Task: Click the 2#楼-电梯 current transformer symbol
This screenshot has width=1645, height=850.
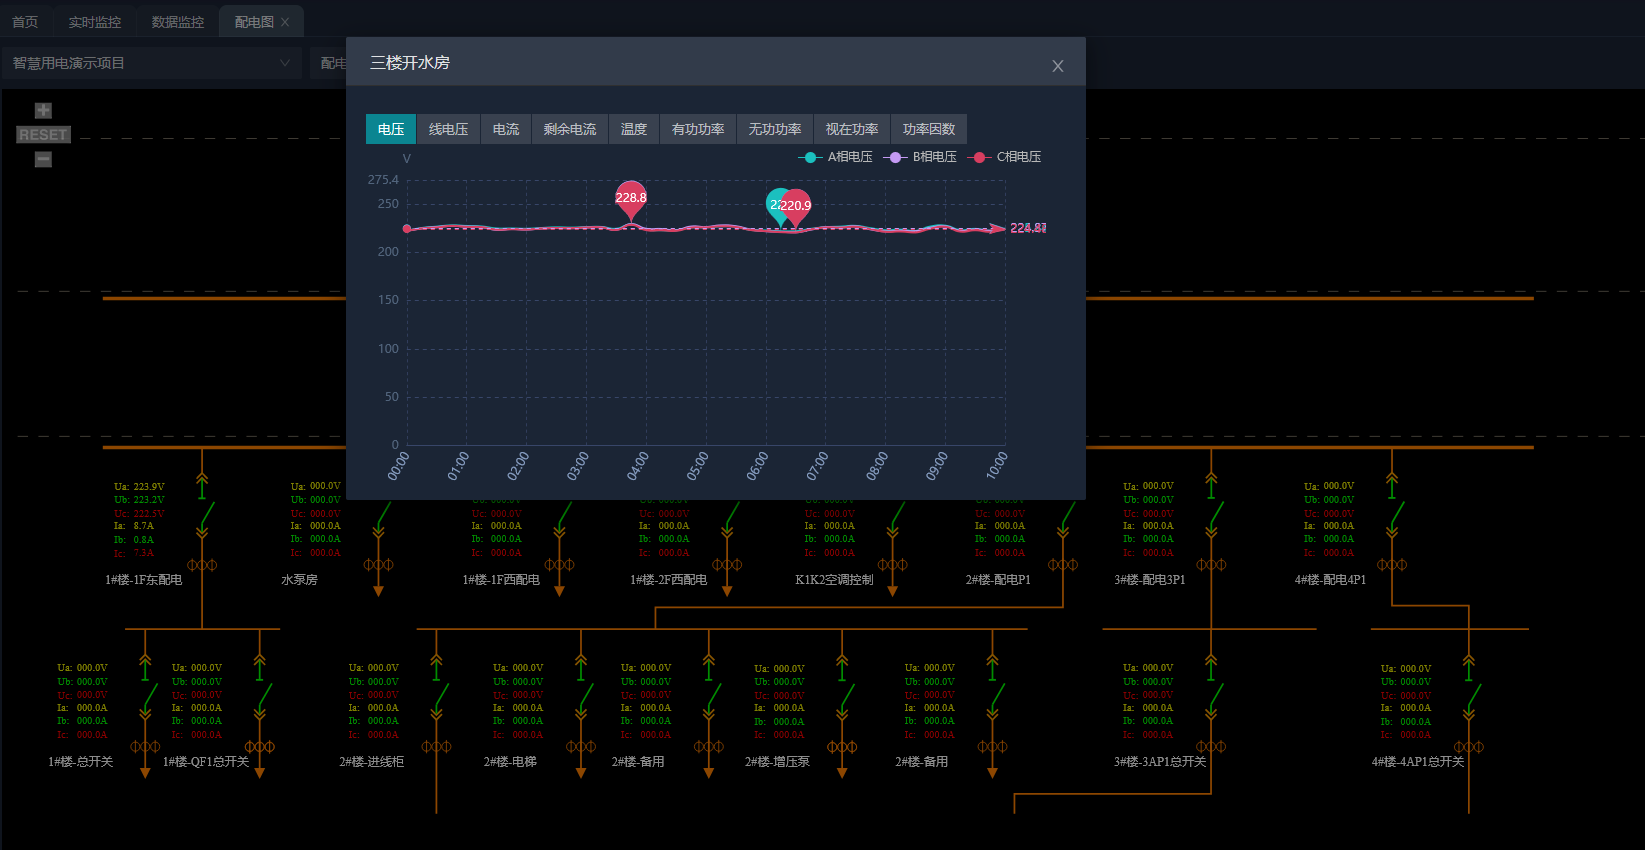Action: click(581, 747)
